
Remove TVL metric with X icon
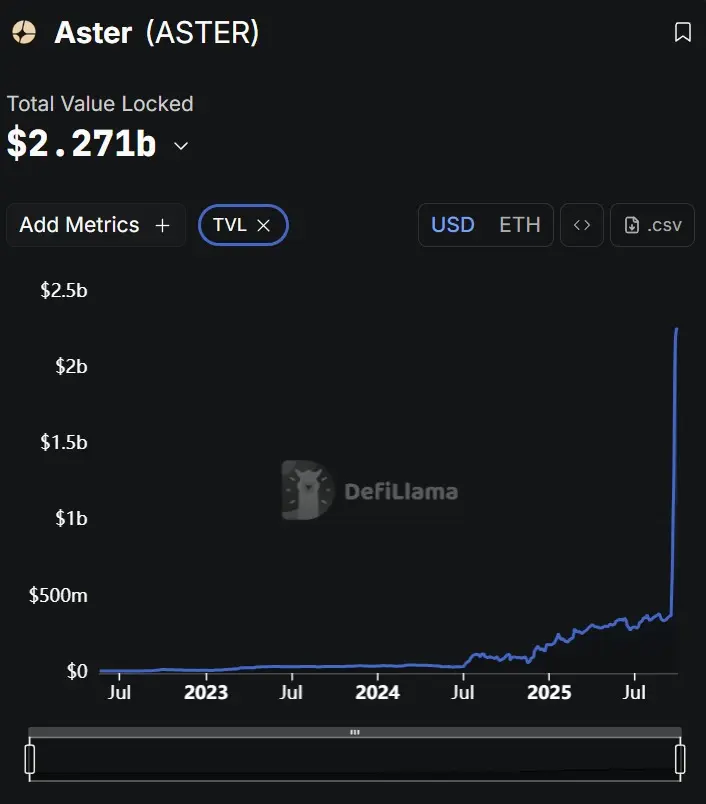pos(264,225)
